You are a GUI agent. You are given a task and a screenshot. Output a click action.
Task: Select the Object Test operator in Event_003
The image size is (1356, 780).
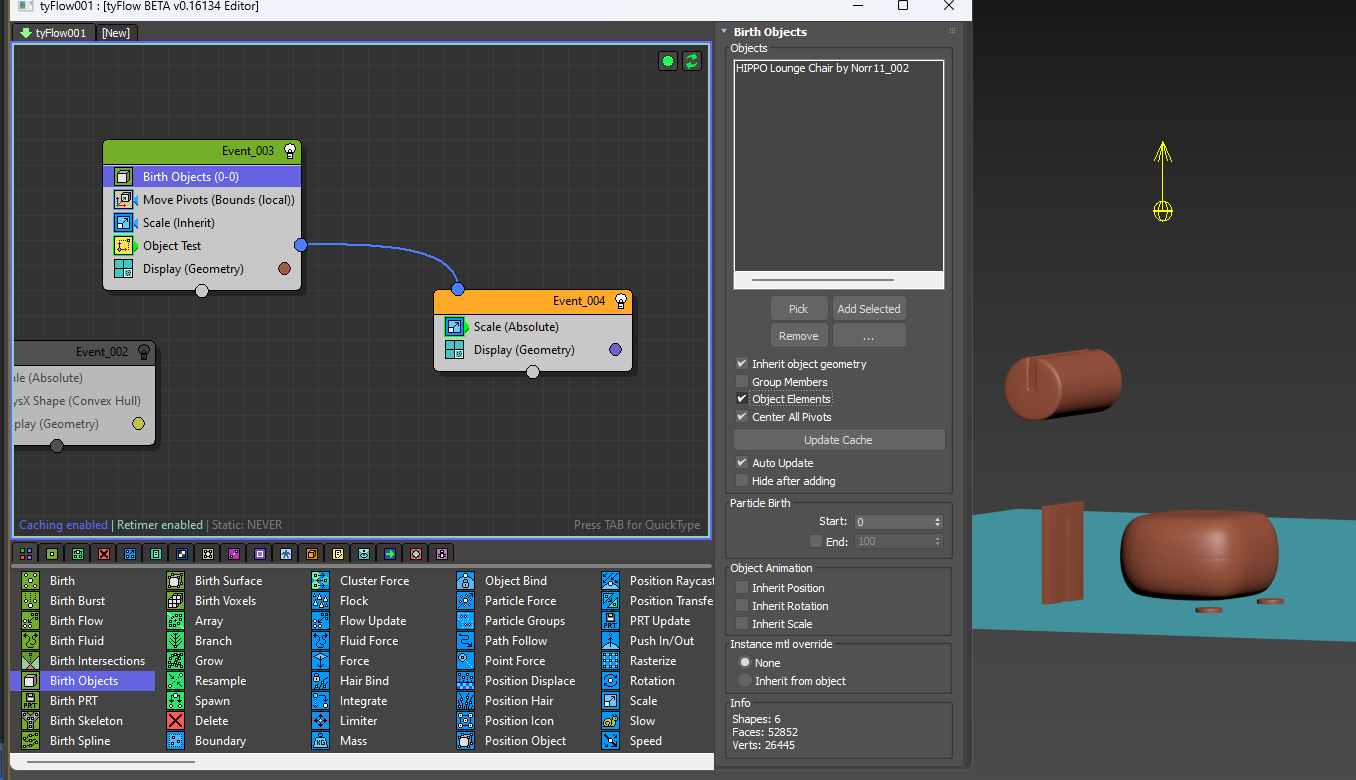(x=171, y=246)
